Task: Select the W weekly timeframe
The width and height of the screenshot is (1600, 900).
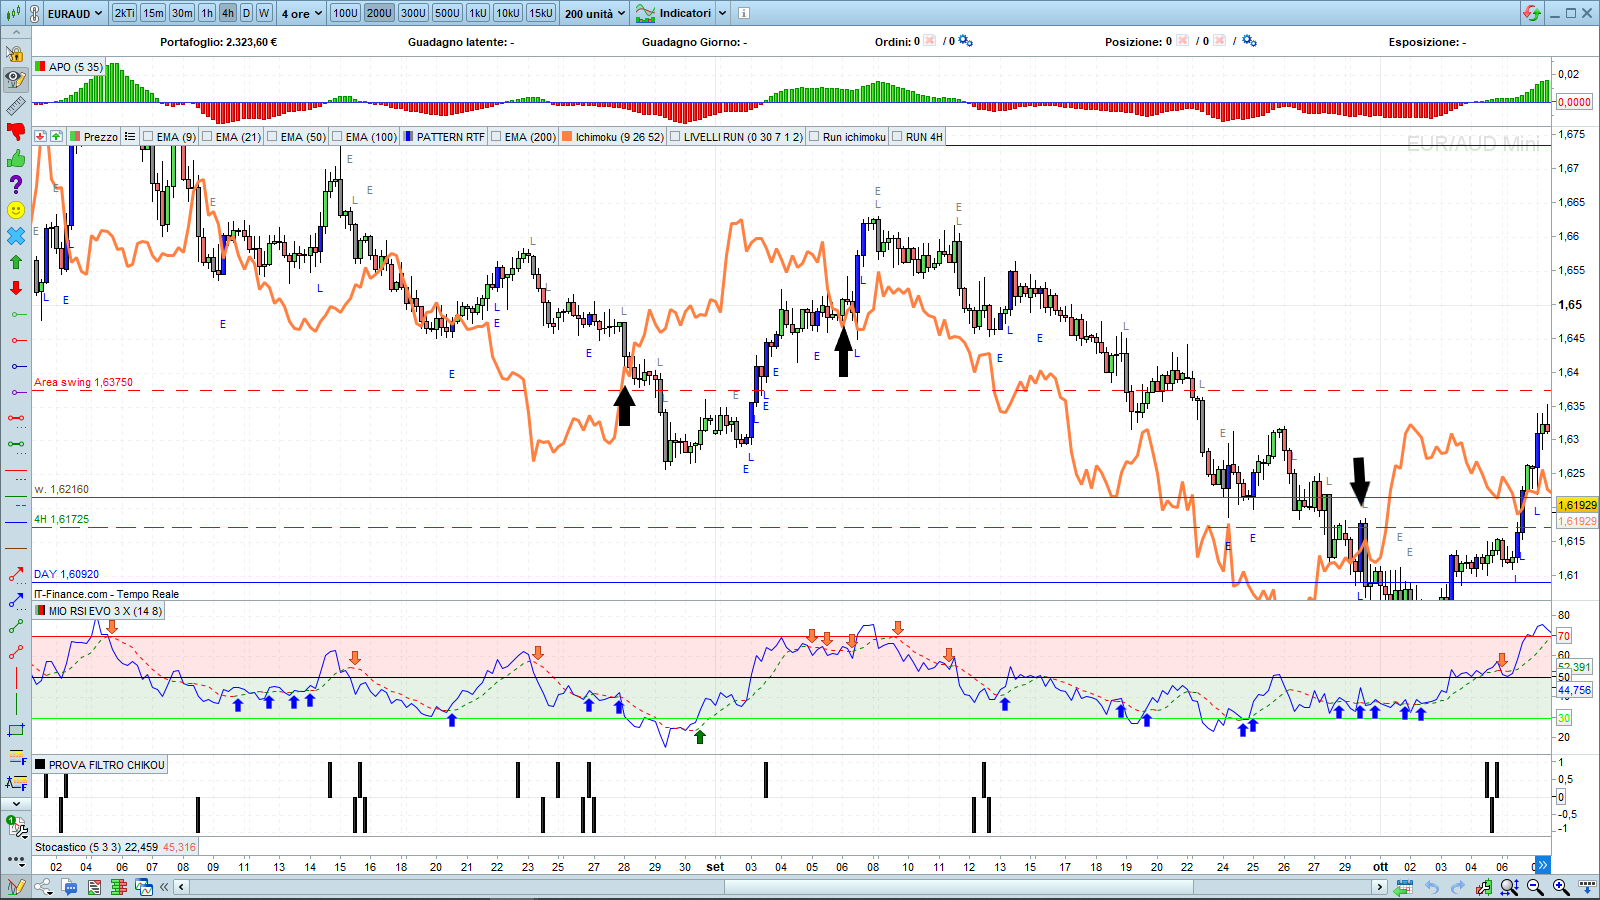Action: click(x=264, y=13)
